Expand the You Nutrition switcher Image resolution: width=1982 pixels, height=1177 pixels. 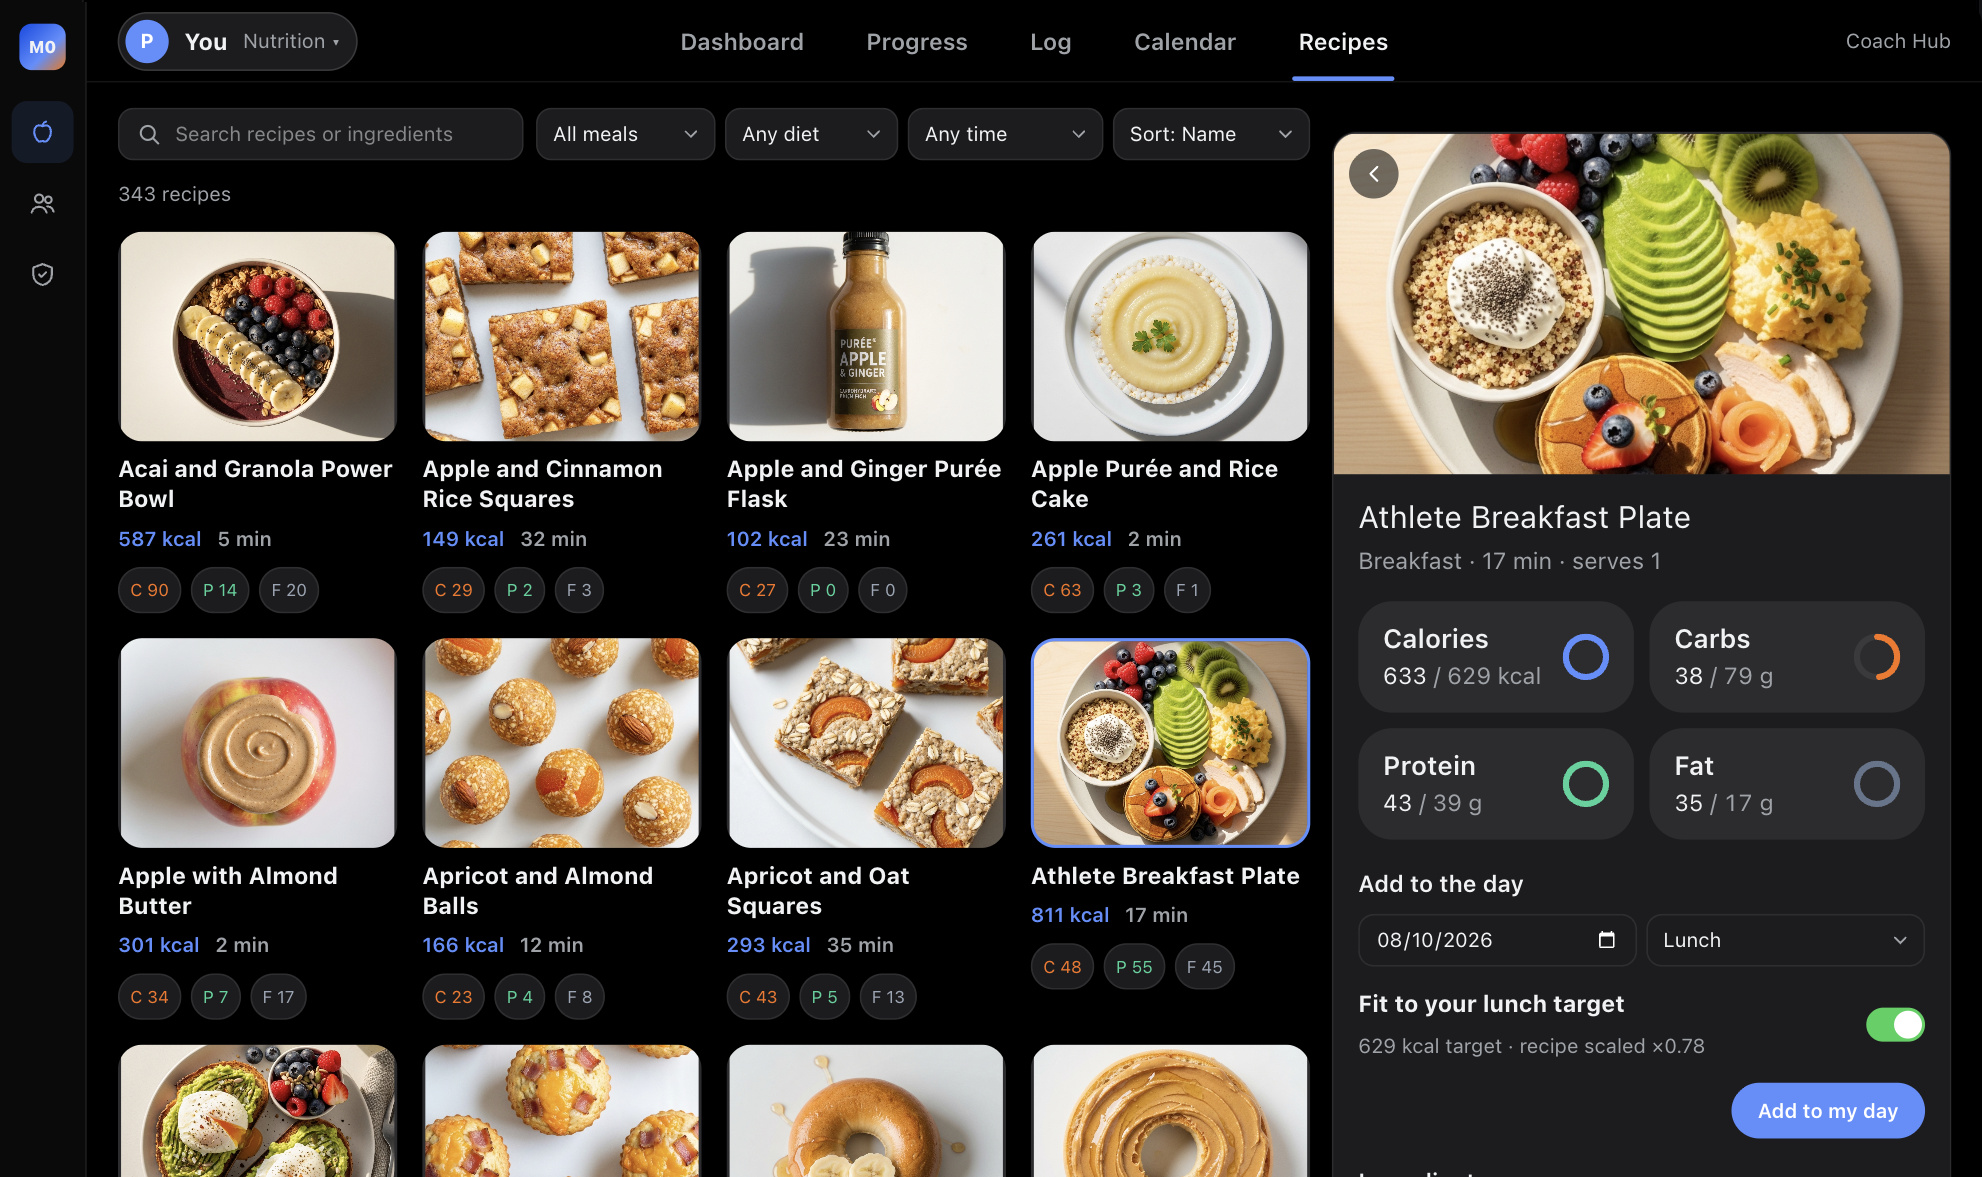coord(237,42)
